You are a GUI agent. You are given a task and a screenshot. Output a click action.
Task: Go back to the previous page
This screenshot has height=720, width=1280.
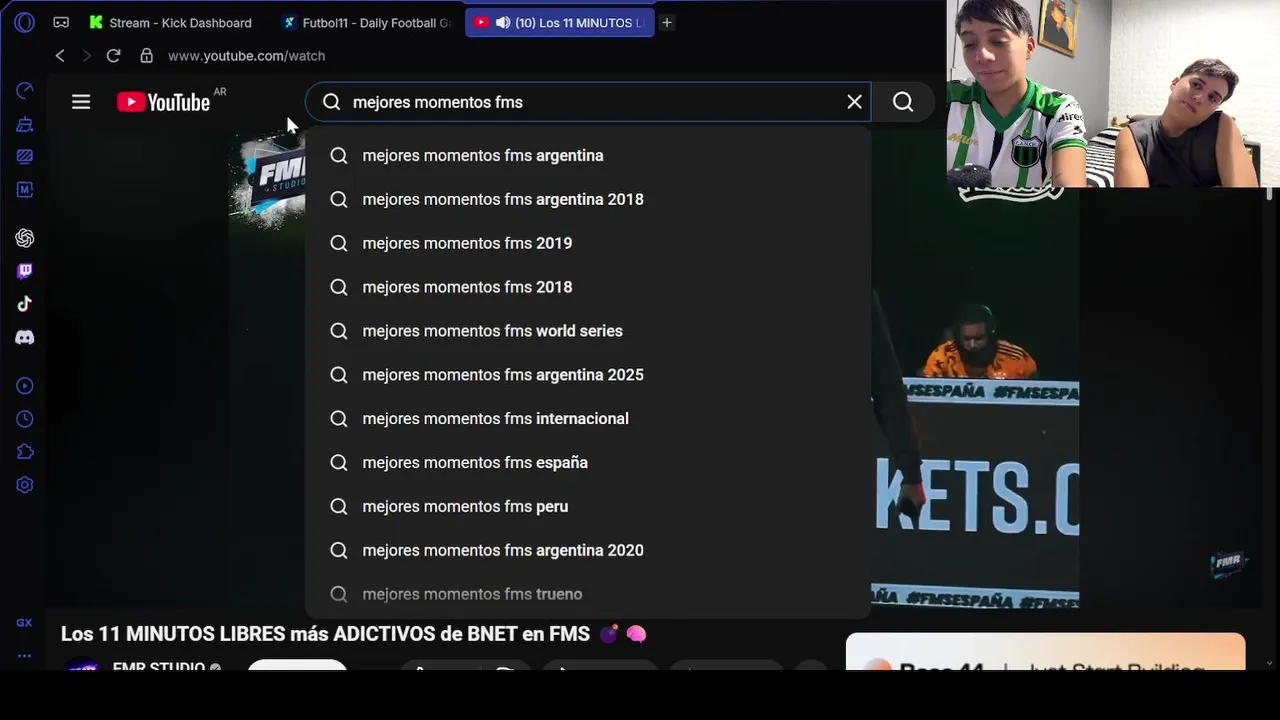tap(60, 56)
